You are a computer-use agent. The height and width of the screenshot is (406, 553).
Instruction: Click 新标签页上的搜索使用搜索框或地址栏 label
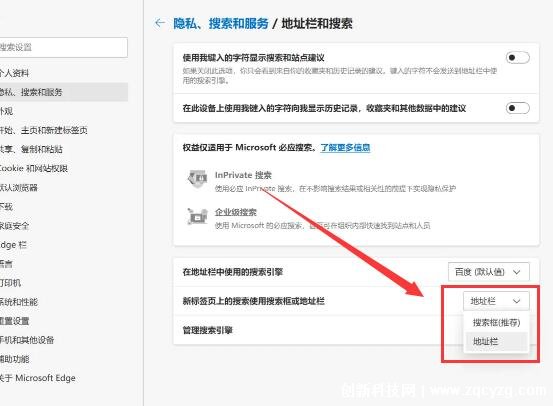[x=253, y=301]
